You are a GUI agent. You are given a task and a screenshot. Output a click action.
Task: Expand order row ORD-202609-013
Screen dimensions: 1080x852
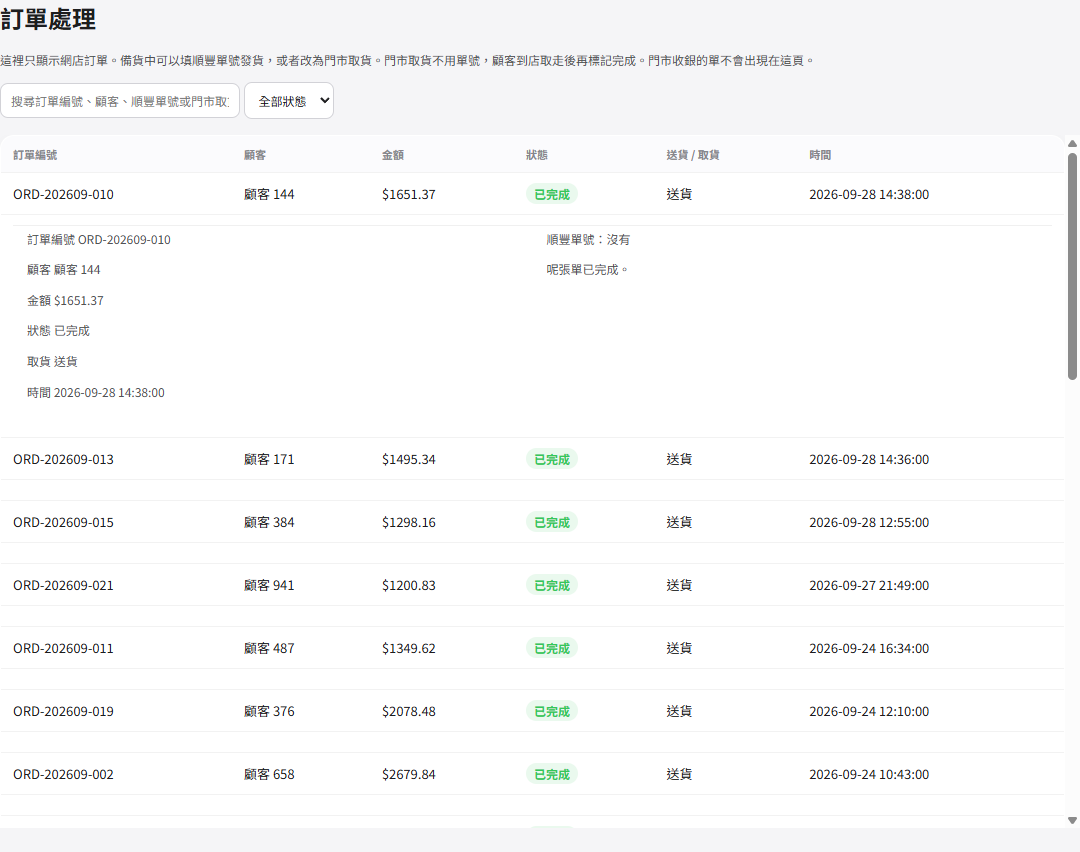[532, 459]
